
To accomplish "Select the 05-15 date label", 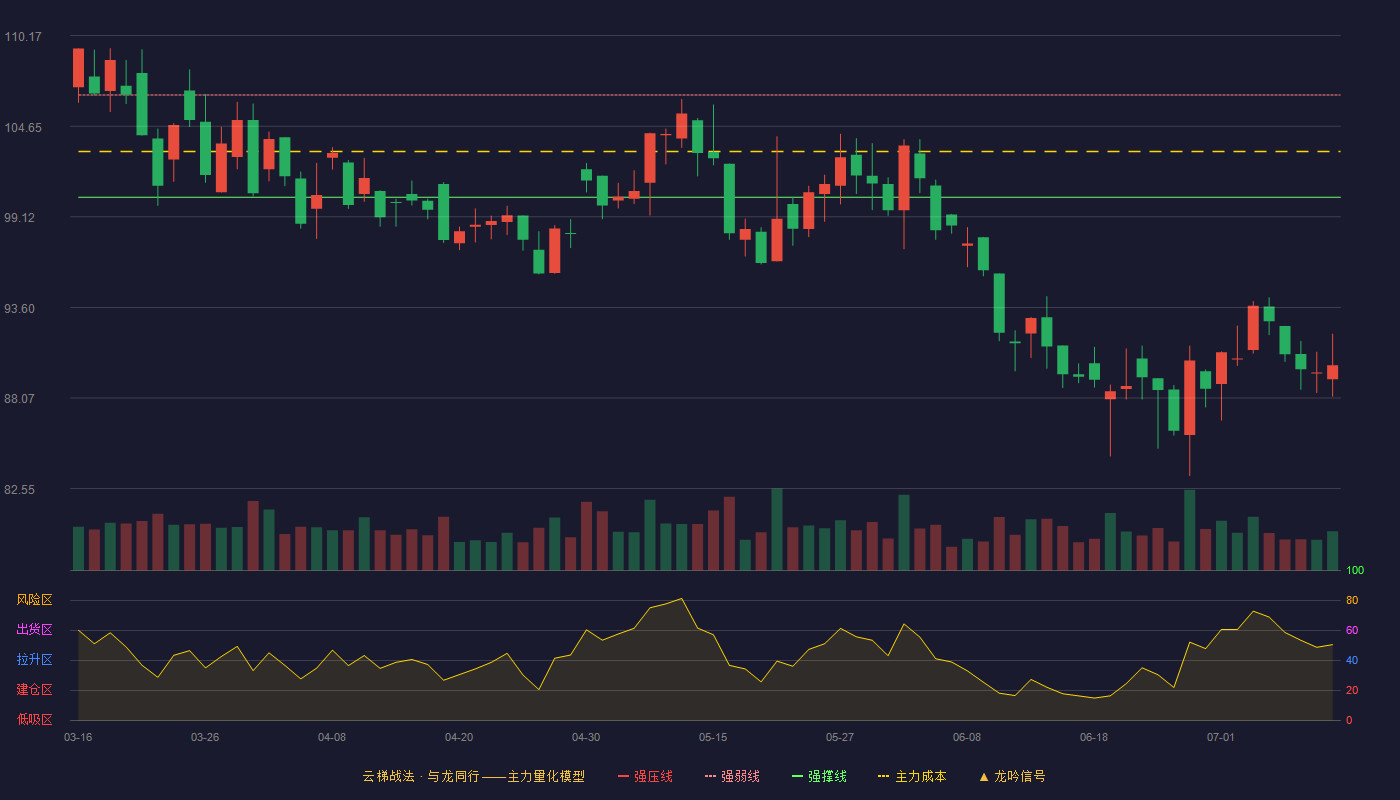I will coord(713,737).
